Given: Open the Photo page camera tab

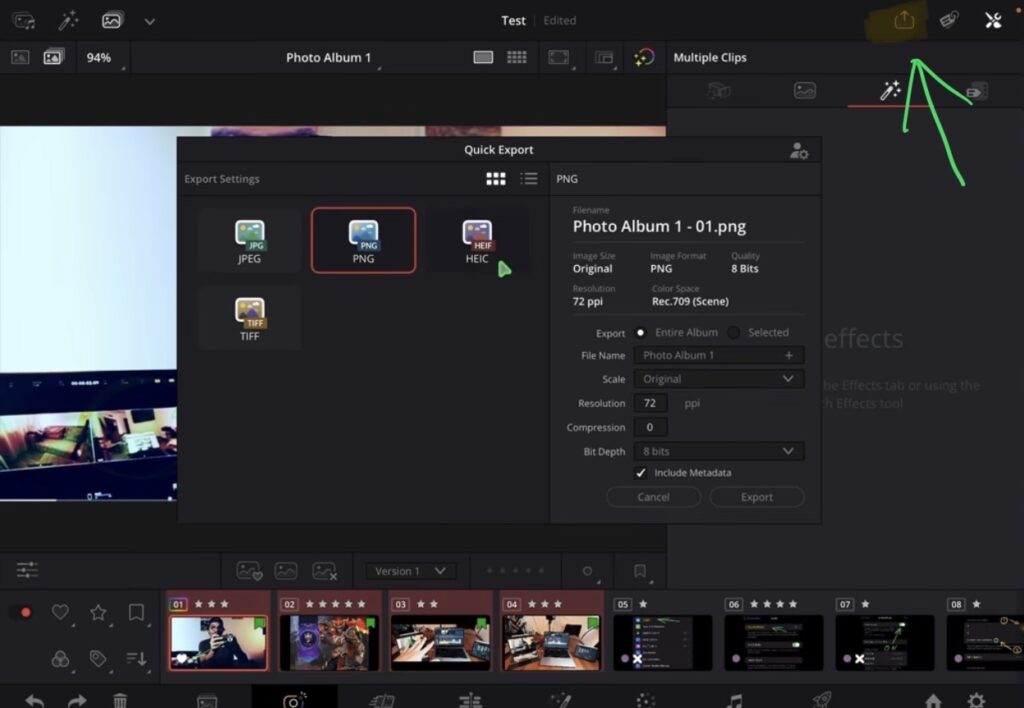Looking at the screenshot, I should point(295,700).
